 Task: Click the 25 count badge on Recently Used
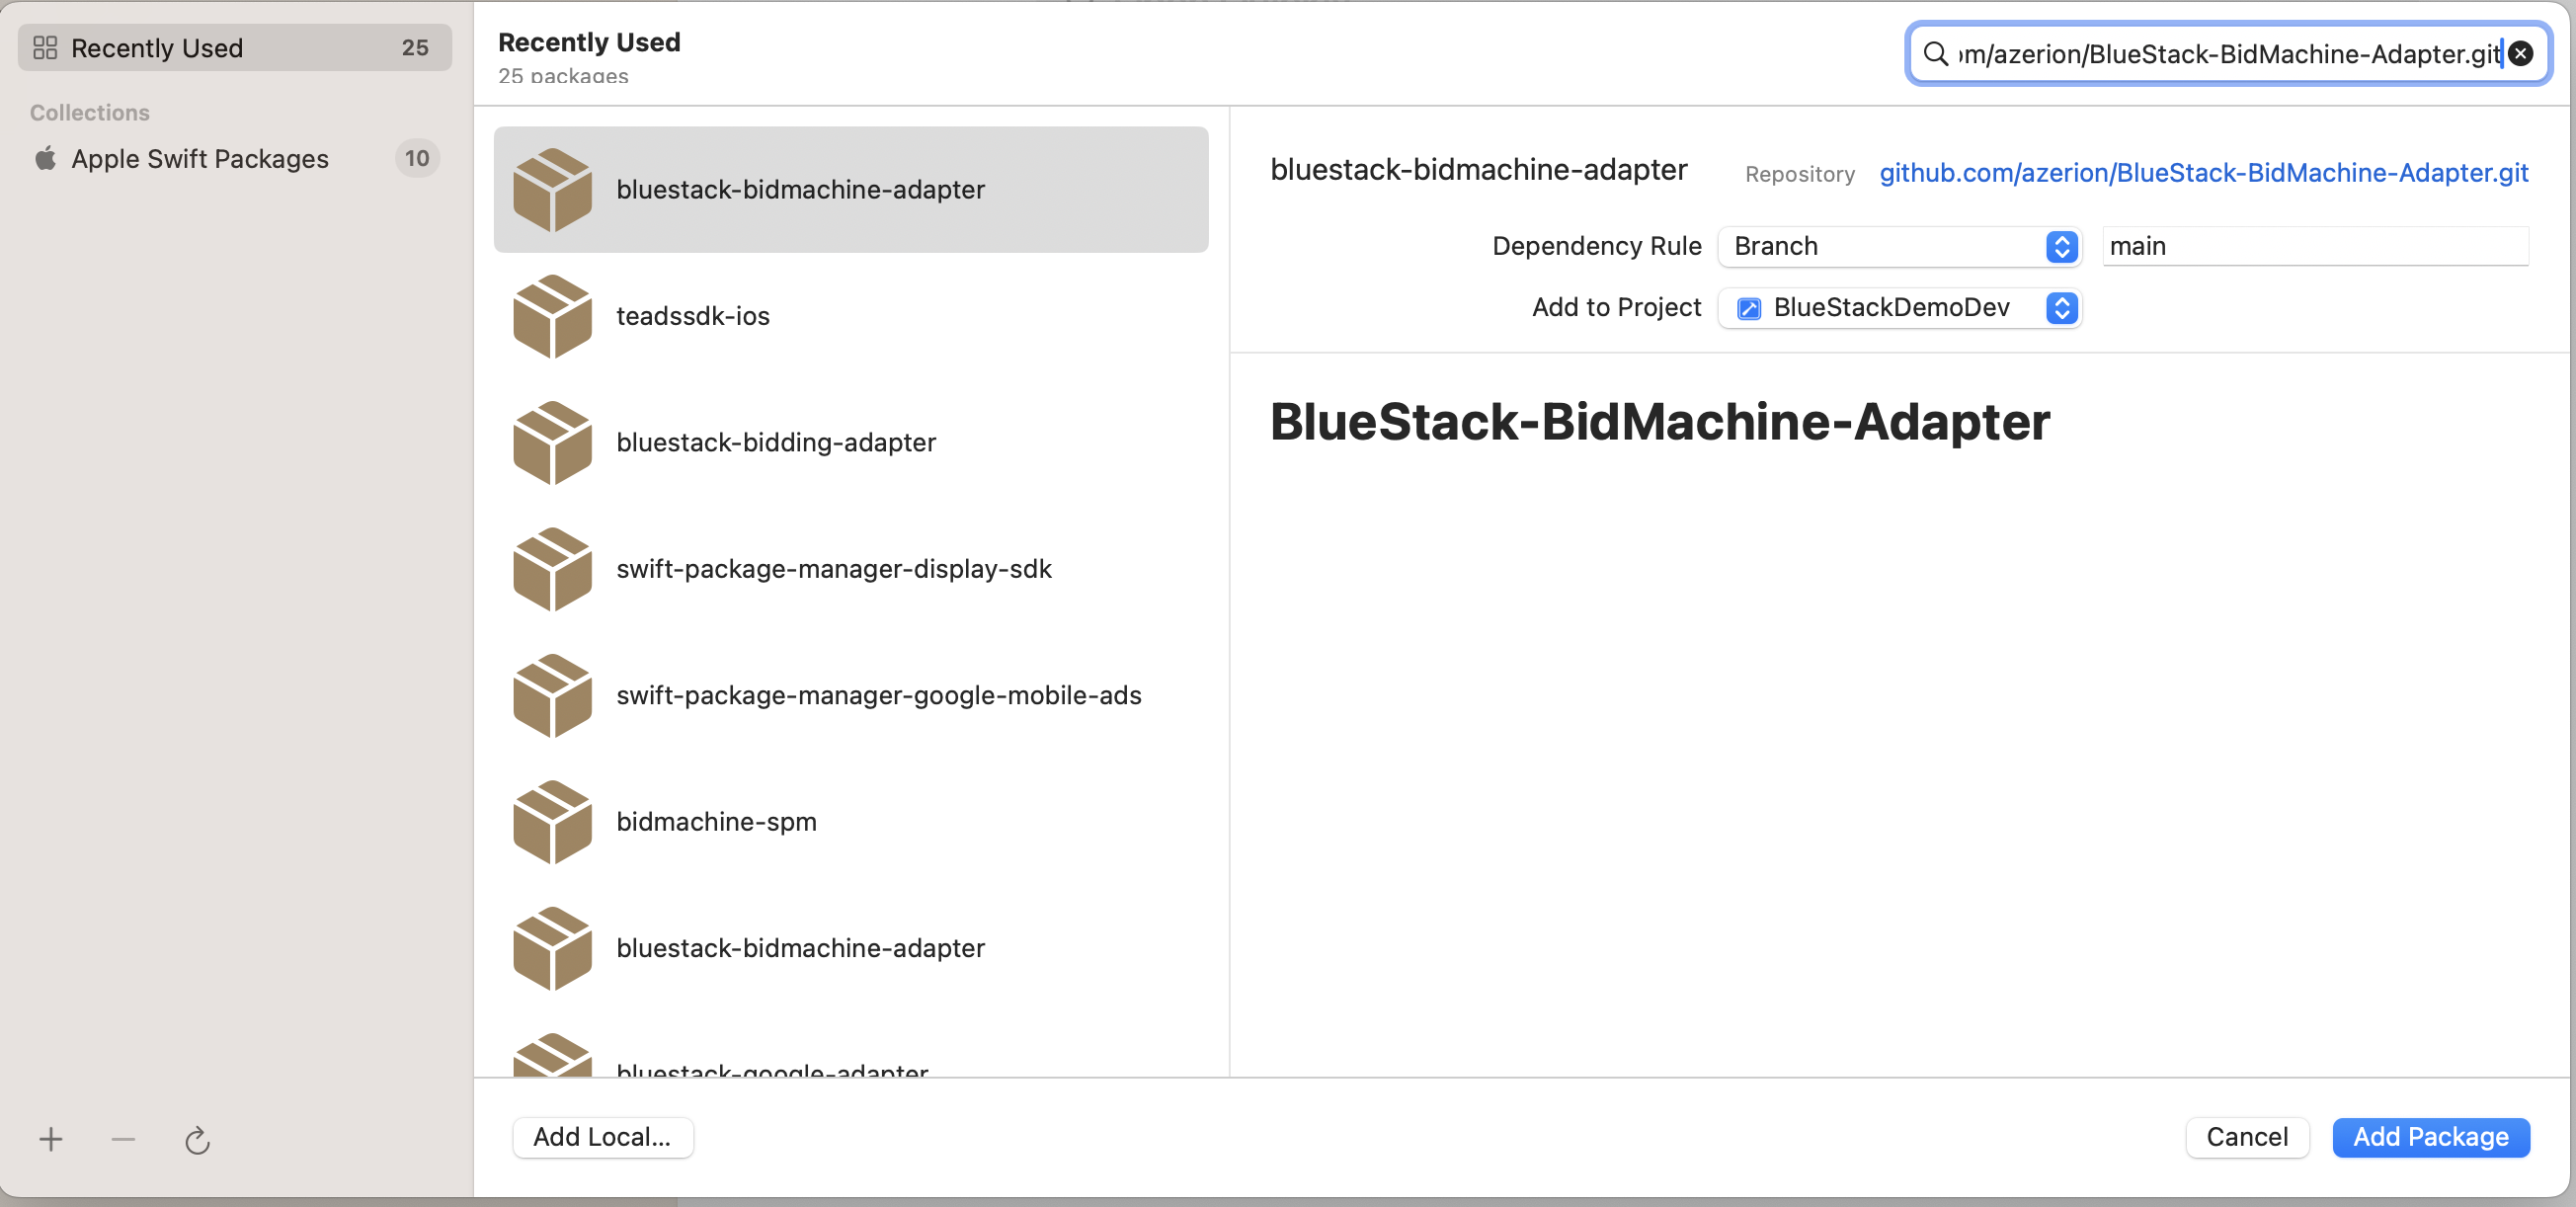(x=415, y=47)
